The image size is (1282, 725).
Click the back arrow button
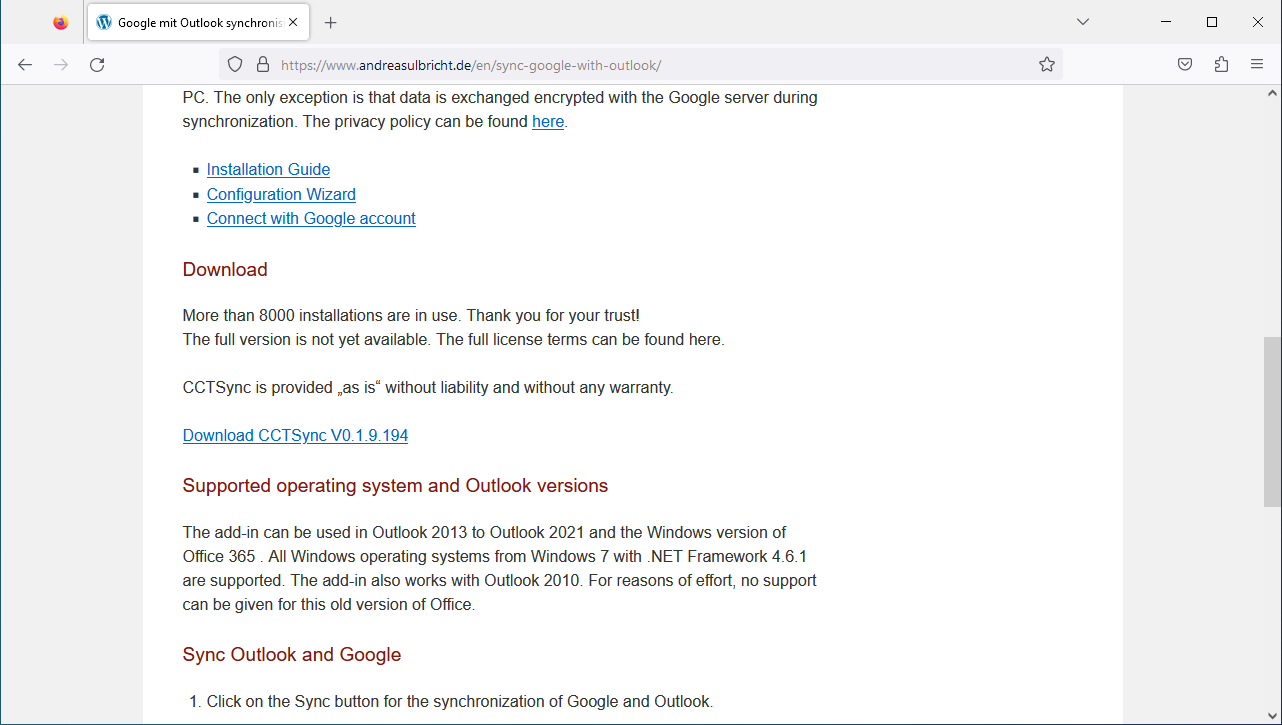25,64
